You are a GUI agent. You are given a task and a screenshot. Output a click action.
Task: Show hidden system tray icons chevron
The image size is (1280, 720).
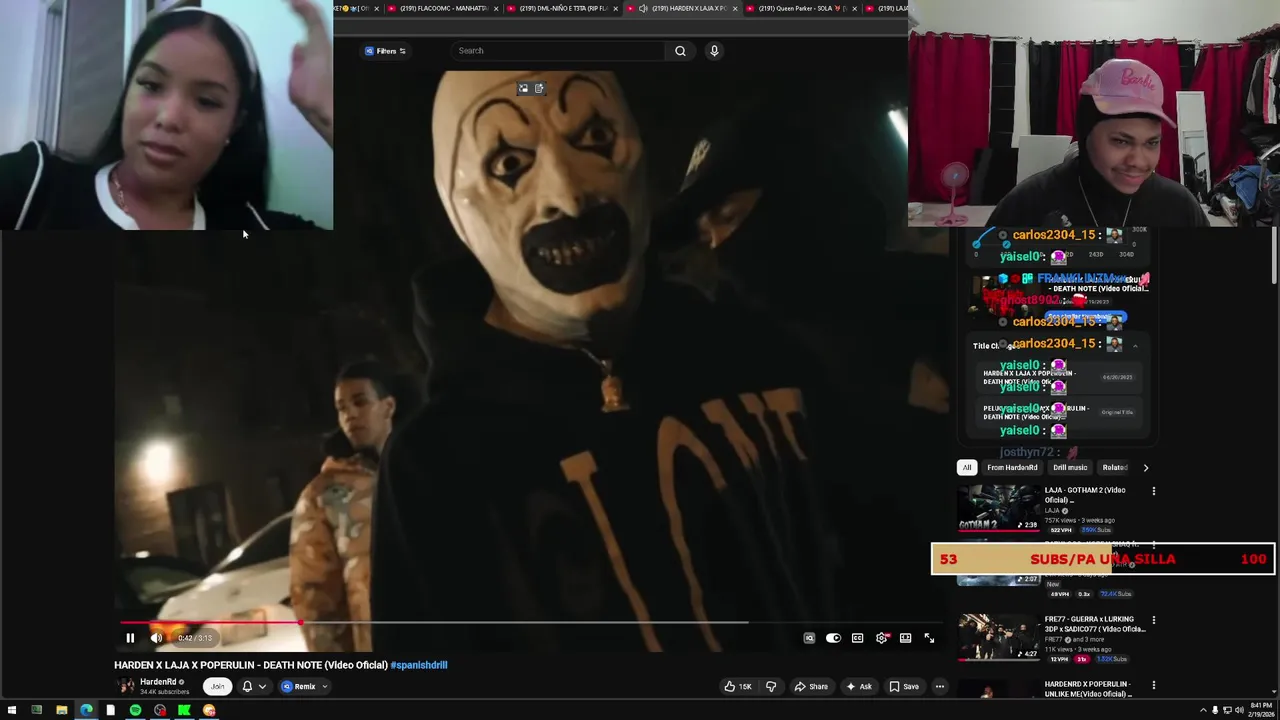click(x=1203, y=710)
